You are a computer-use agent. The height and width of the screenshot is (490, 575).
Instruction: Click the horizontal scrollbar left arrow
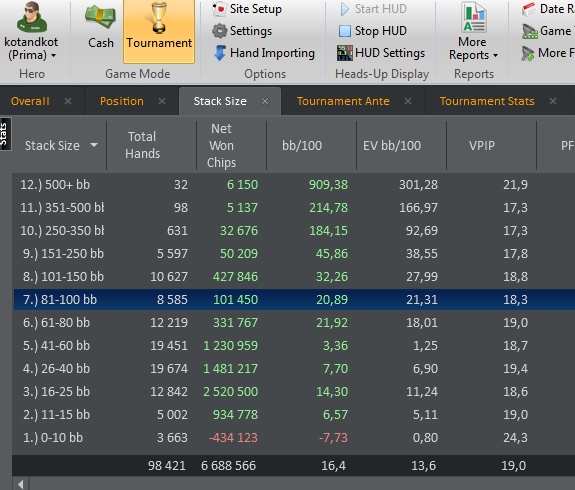pyautogui.click(x=21, y=484)
